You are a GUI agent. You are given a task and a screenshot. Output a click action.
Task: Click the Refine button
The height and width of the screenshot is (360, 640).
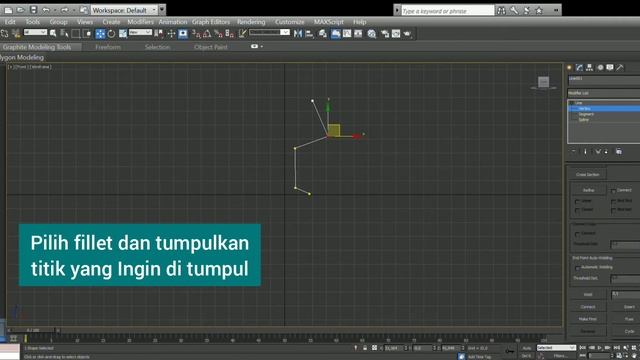(x=588, y=190)
